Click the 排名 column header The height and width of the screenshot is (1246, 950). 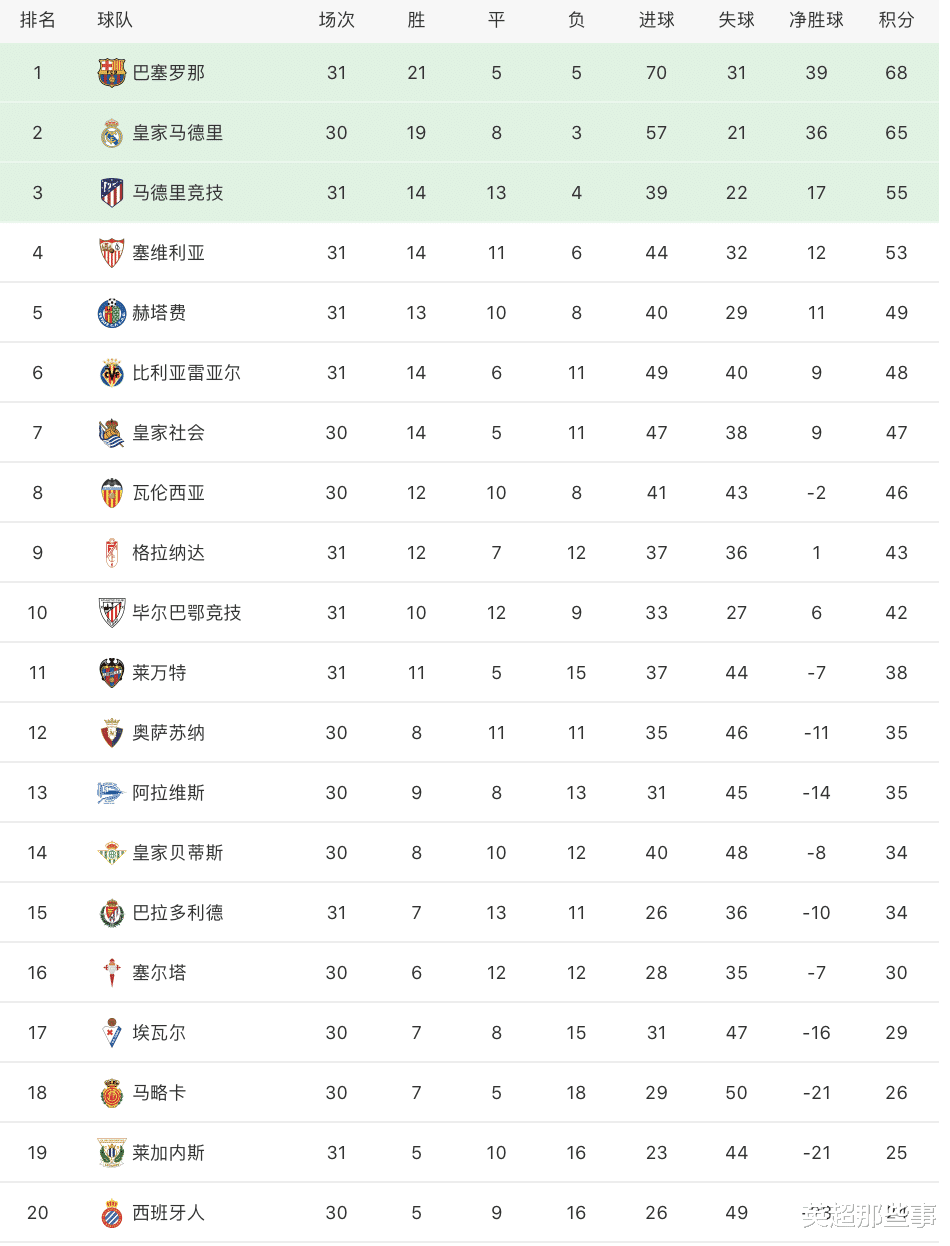click(x=37, y=20)
